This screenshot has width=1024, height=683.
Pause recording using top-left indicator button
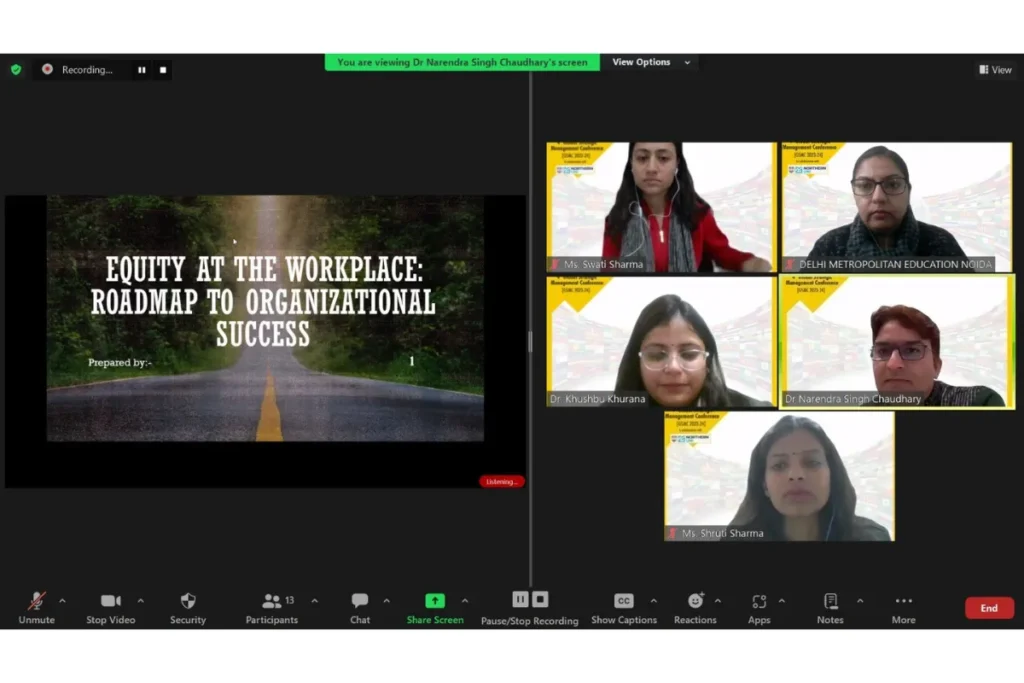[x=142, y=70]
